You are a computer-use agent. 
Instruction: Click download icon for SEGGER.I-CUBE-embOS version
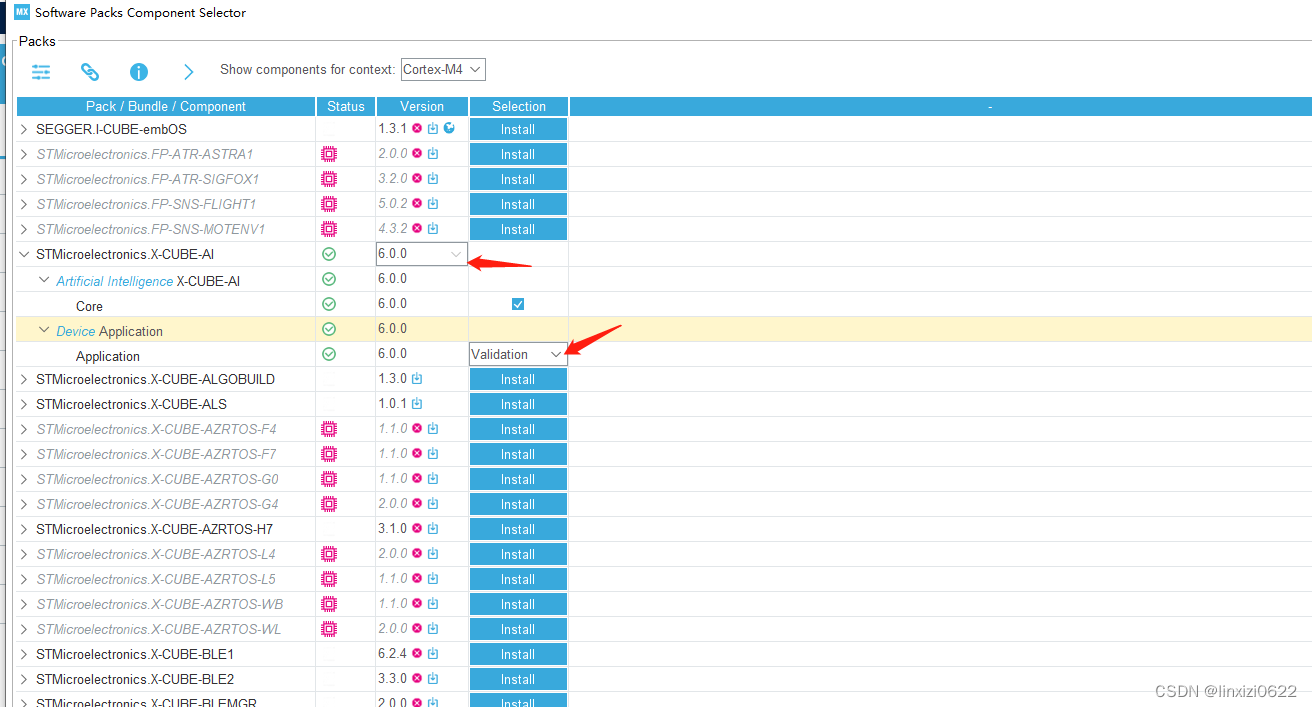point(433,129)
